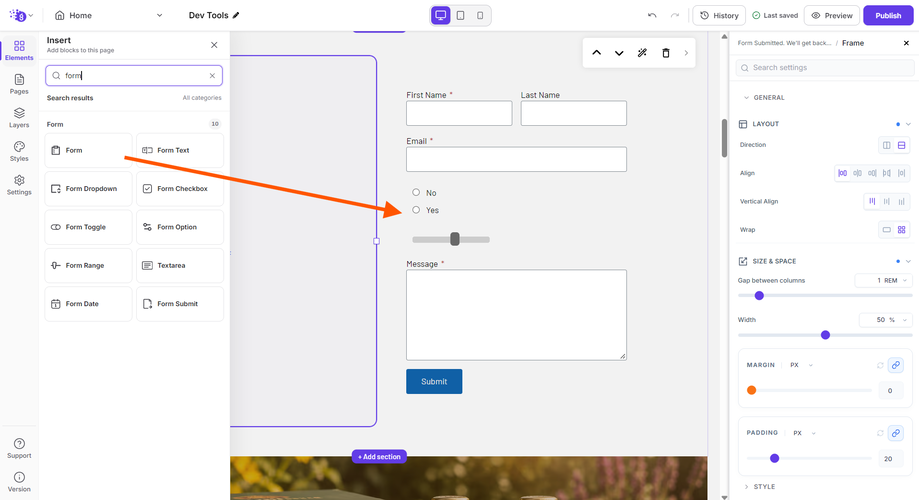
Task: Set Wrap to no-wrap option
Action: tap(886, 230)
